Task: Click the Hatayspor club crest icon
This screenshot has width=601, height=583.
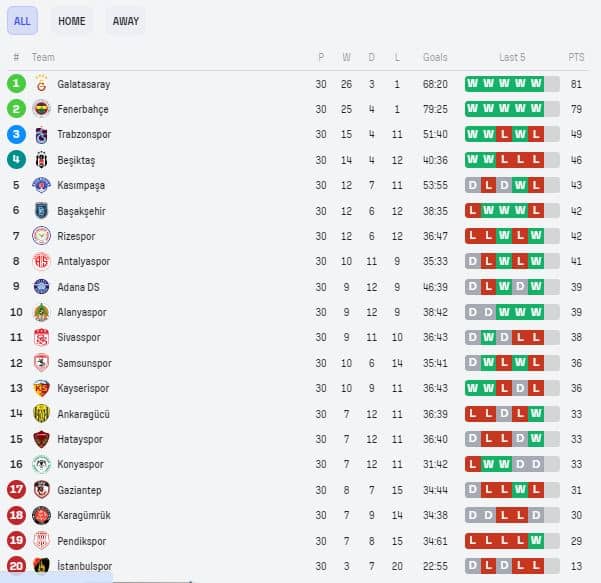Action: pyautogui.click(x=41, y=439)
